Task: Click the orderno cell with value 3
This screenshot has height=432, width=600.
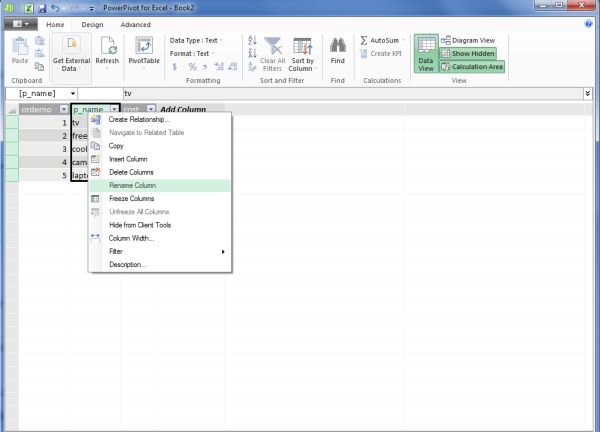Action: [44, 149]
